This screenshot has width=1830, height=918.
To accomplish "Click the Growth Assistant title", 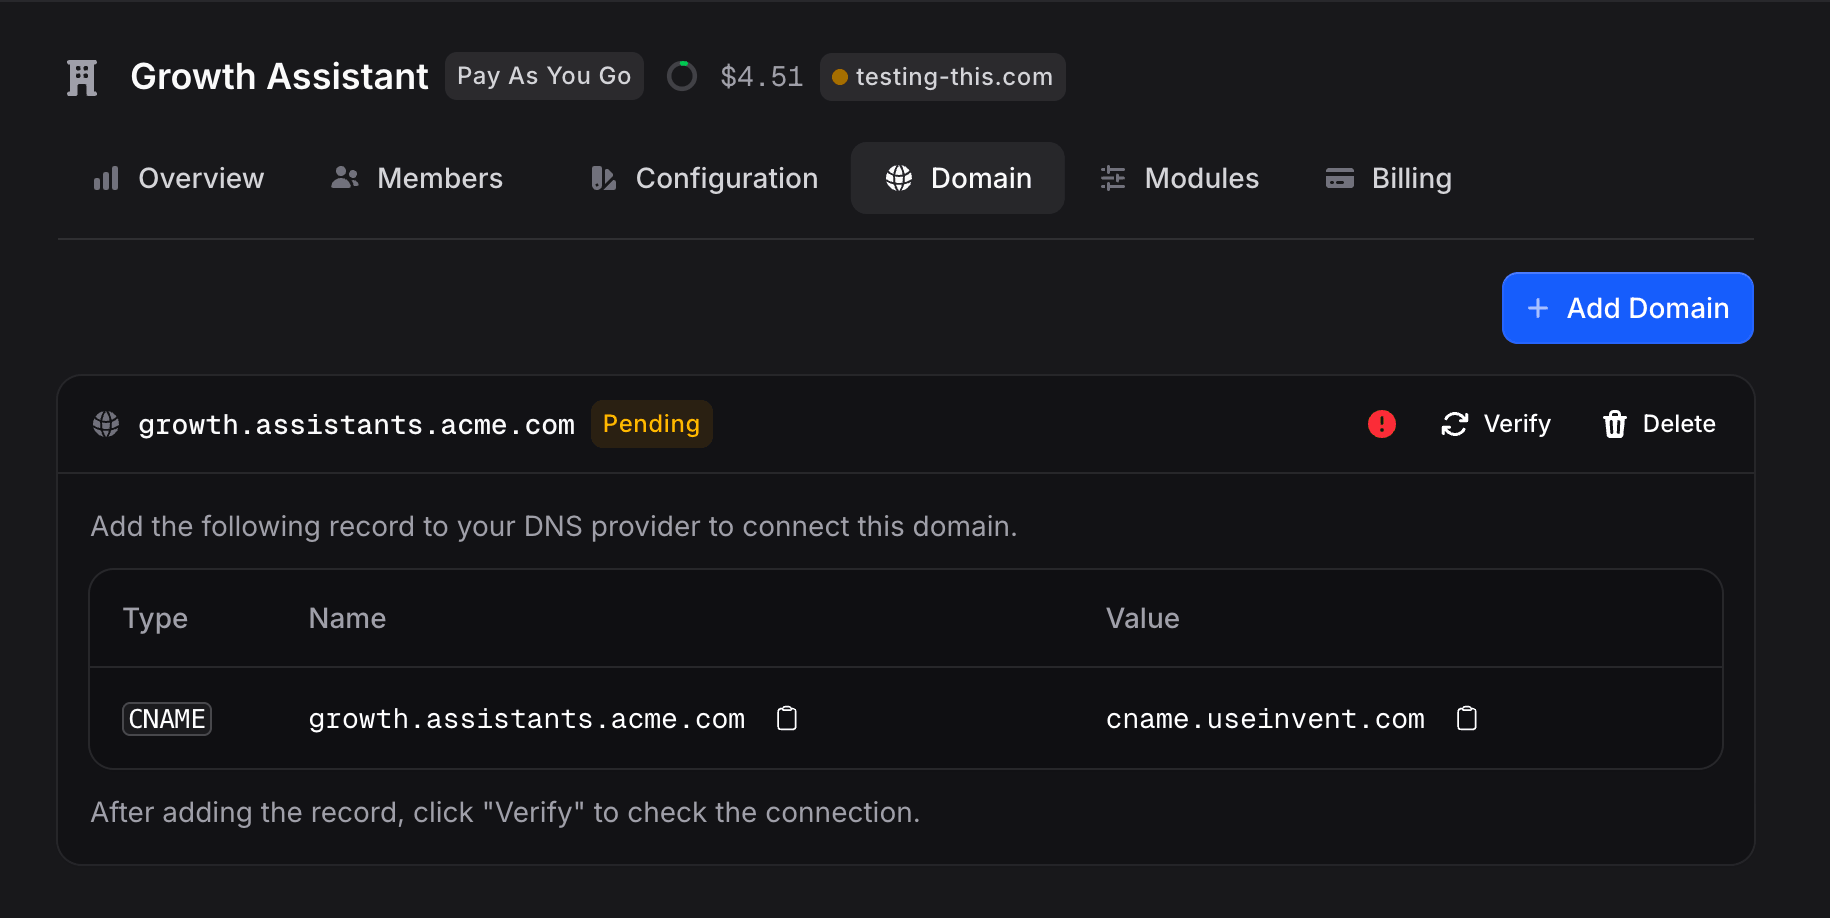I will click(x=279, y=77).
